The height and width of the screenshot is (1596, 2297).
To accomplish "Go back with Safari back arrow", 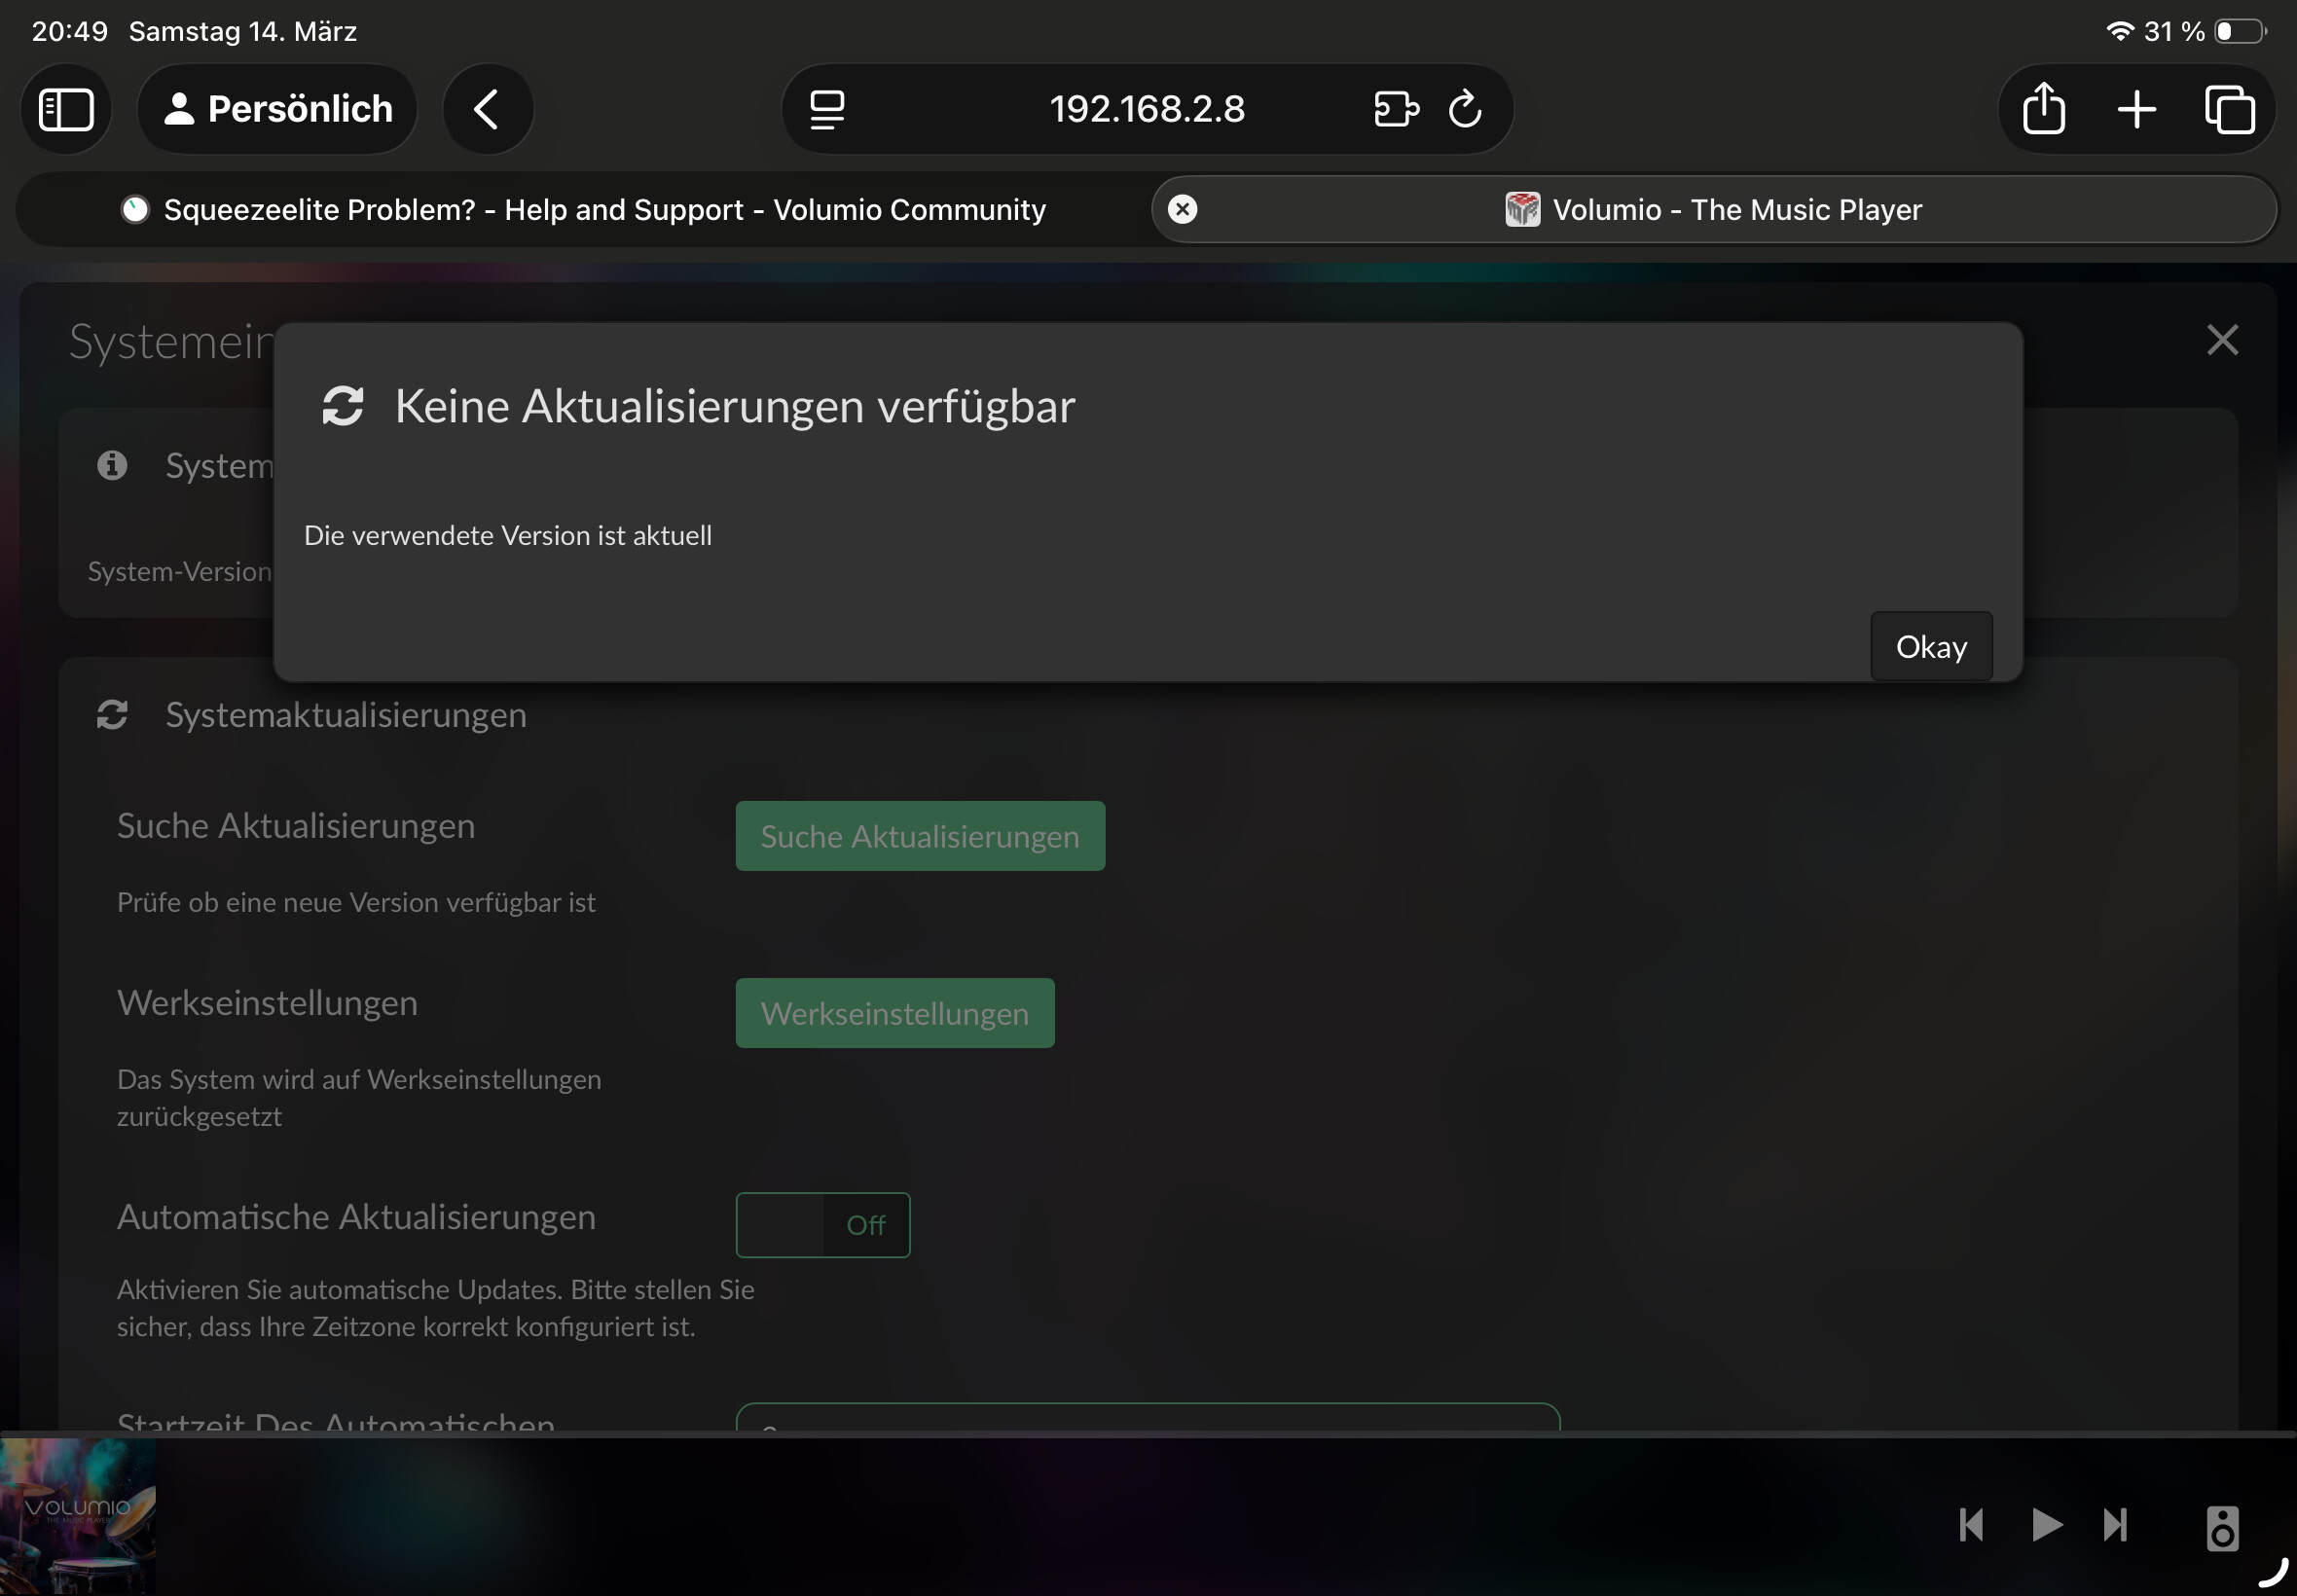I will click(x=487, y=109).
